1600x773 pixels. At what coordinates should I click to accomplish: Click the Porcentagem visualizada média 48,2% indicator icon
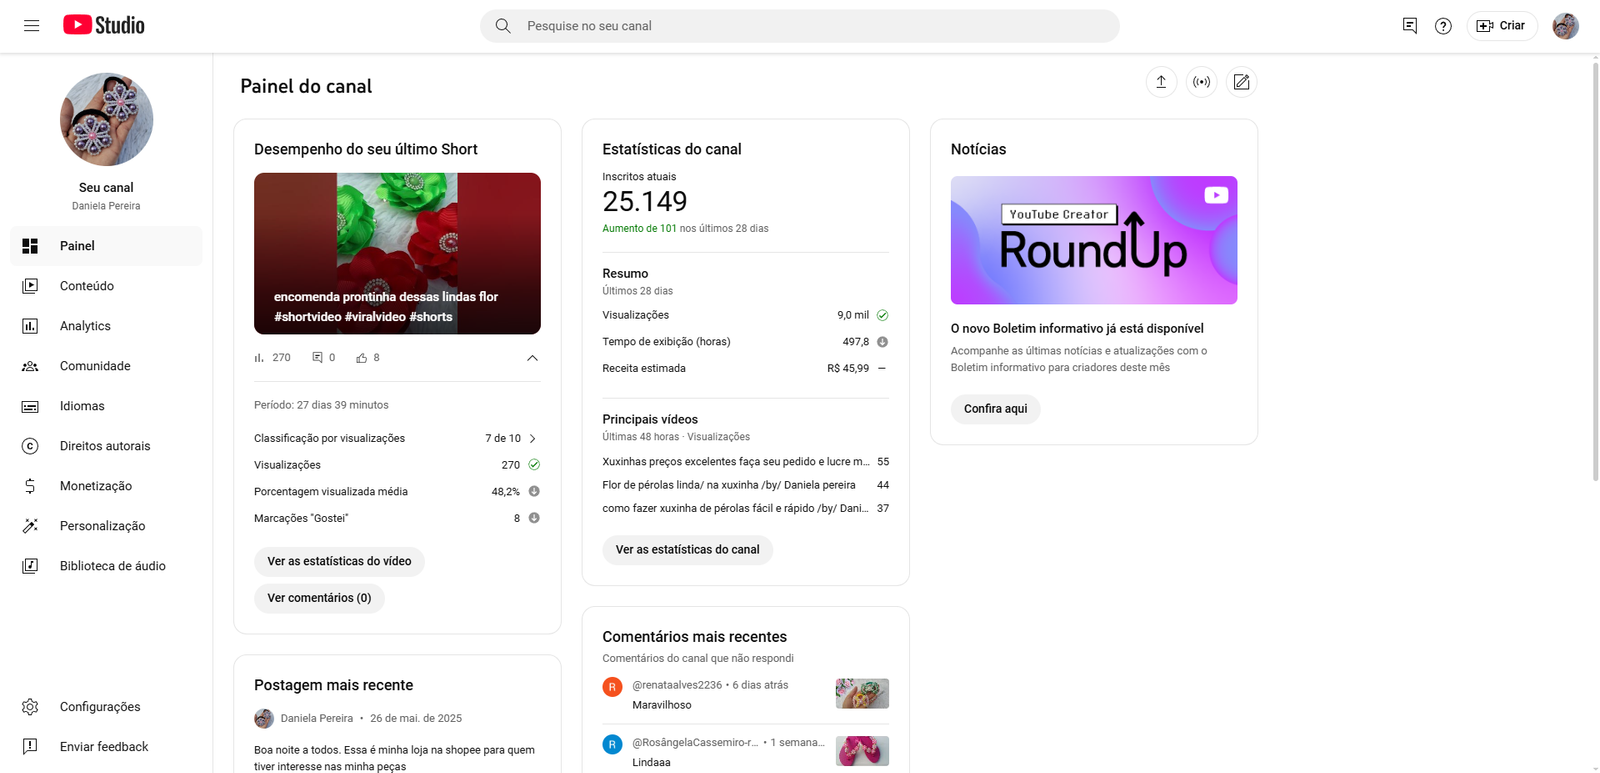(x=534, y=491)
